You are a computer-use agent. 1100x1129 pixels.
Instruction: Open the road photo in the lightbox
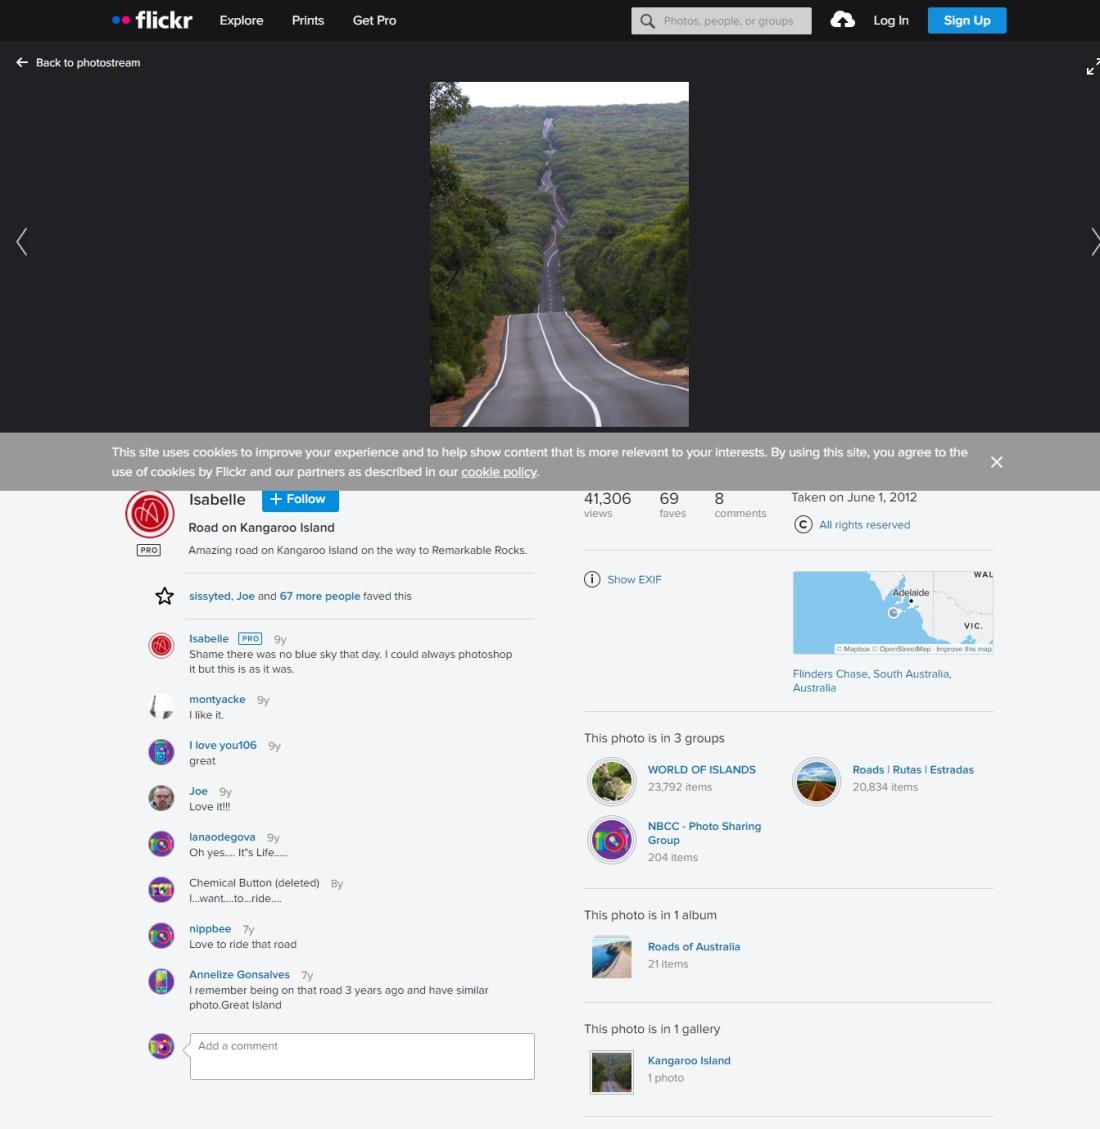pos(559,254)
